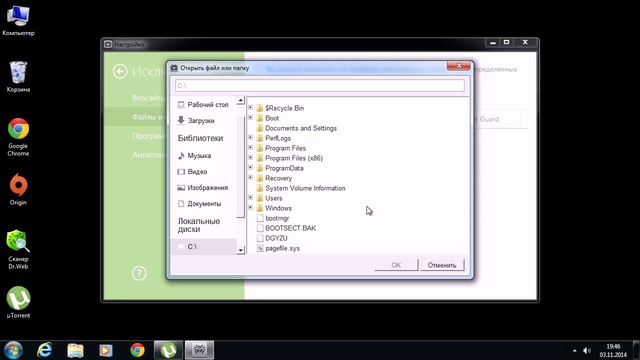This screenshot has width=640, height=360.
Task: Click the taskbar clock showing 19:46
Action: click(613, 351)
